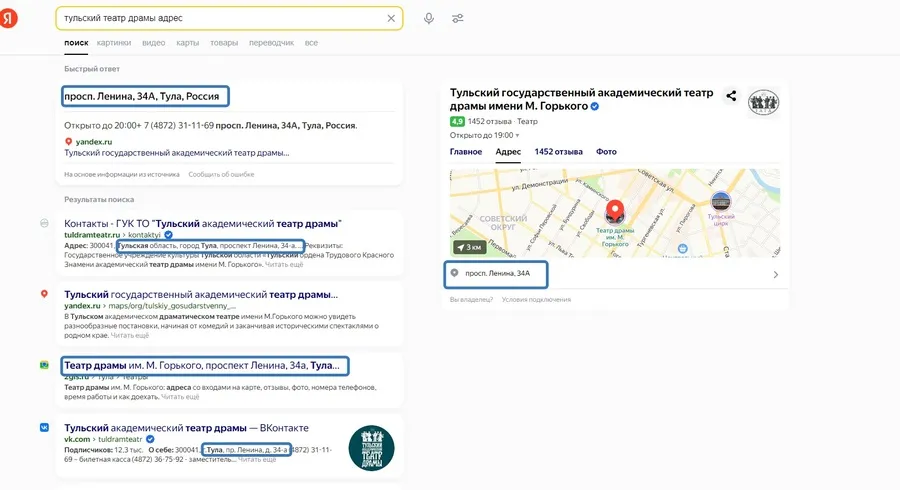Open tuldramteatr.ru kontaktyi breadcrumb link
The height and width of the screenshot is (490, 900).
(112, 235)
